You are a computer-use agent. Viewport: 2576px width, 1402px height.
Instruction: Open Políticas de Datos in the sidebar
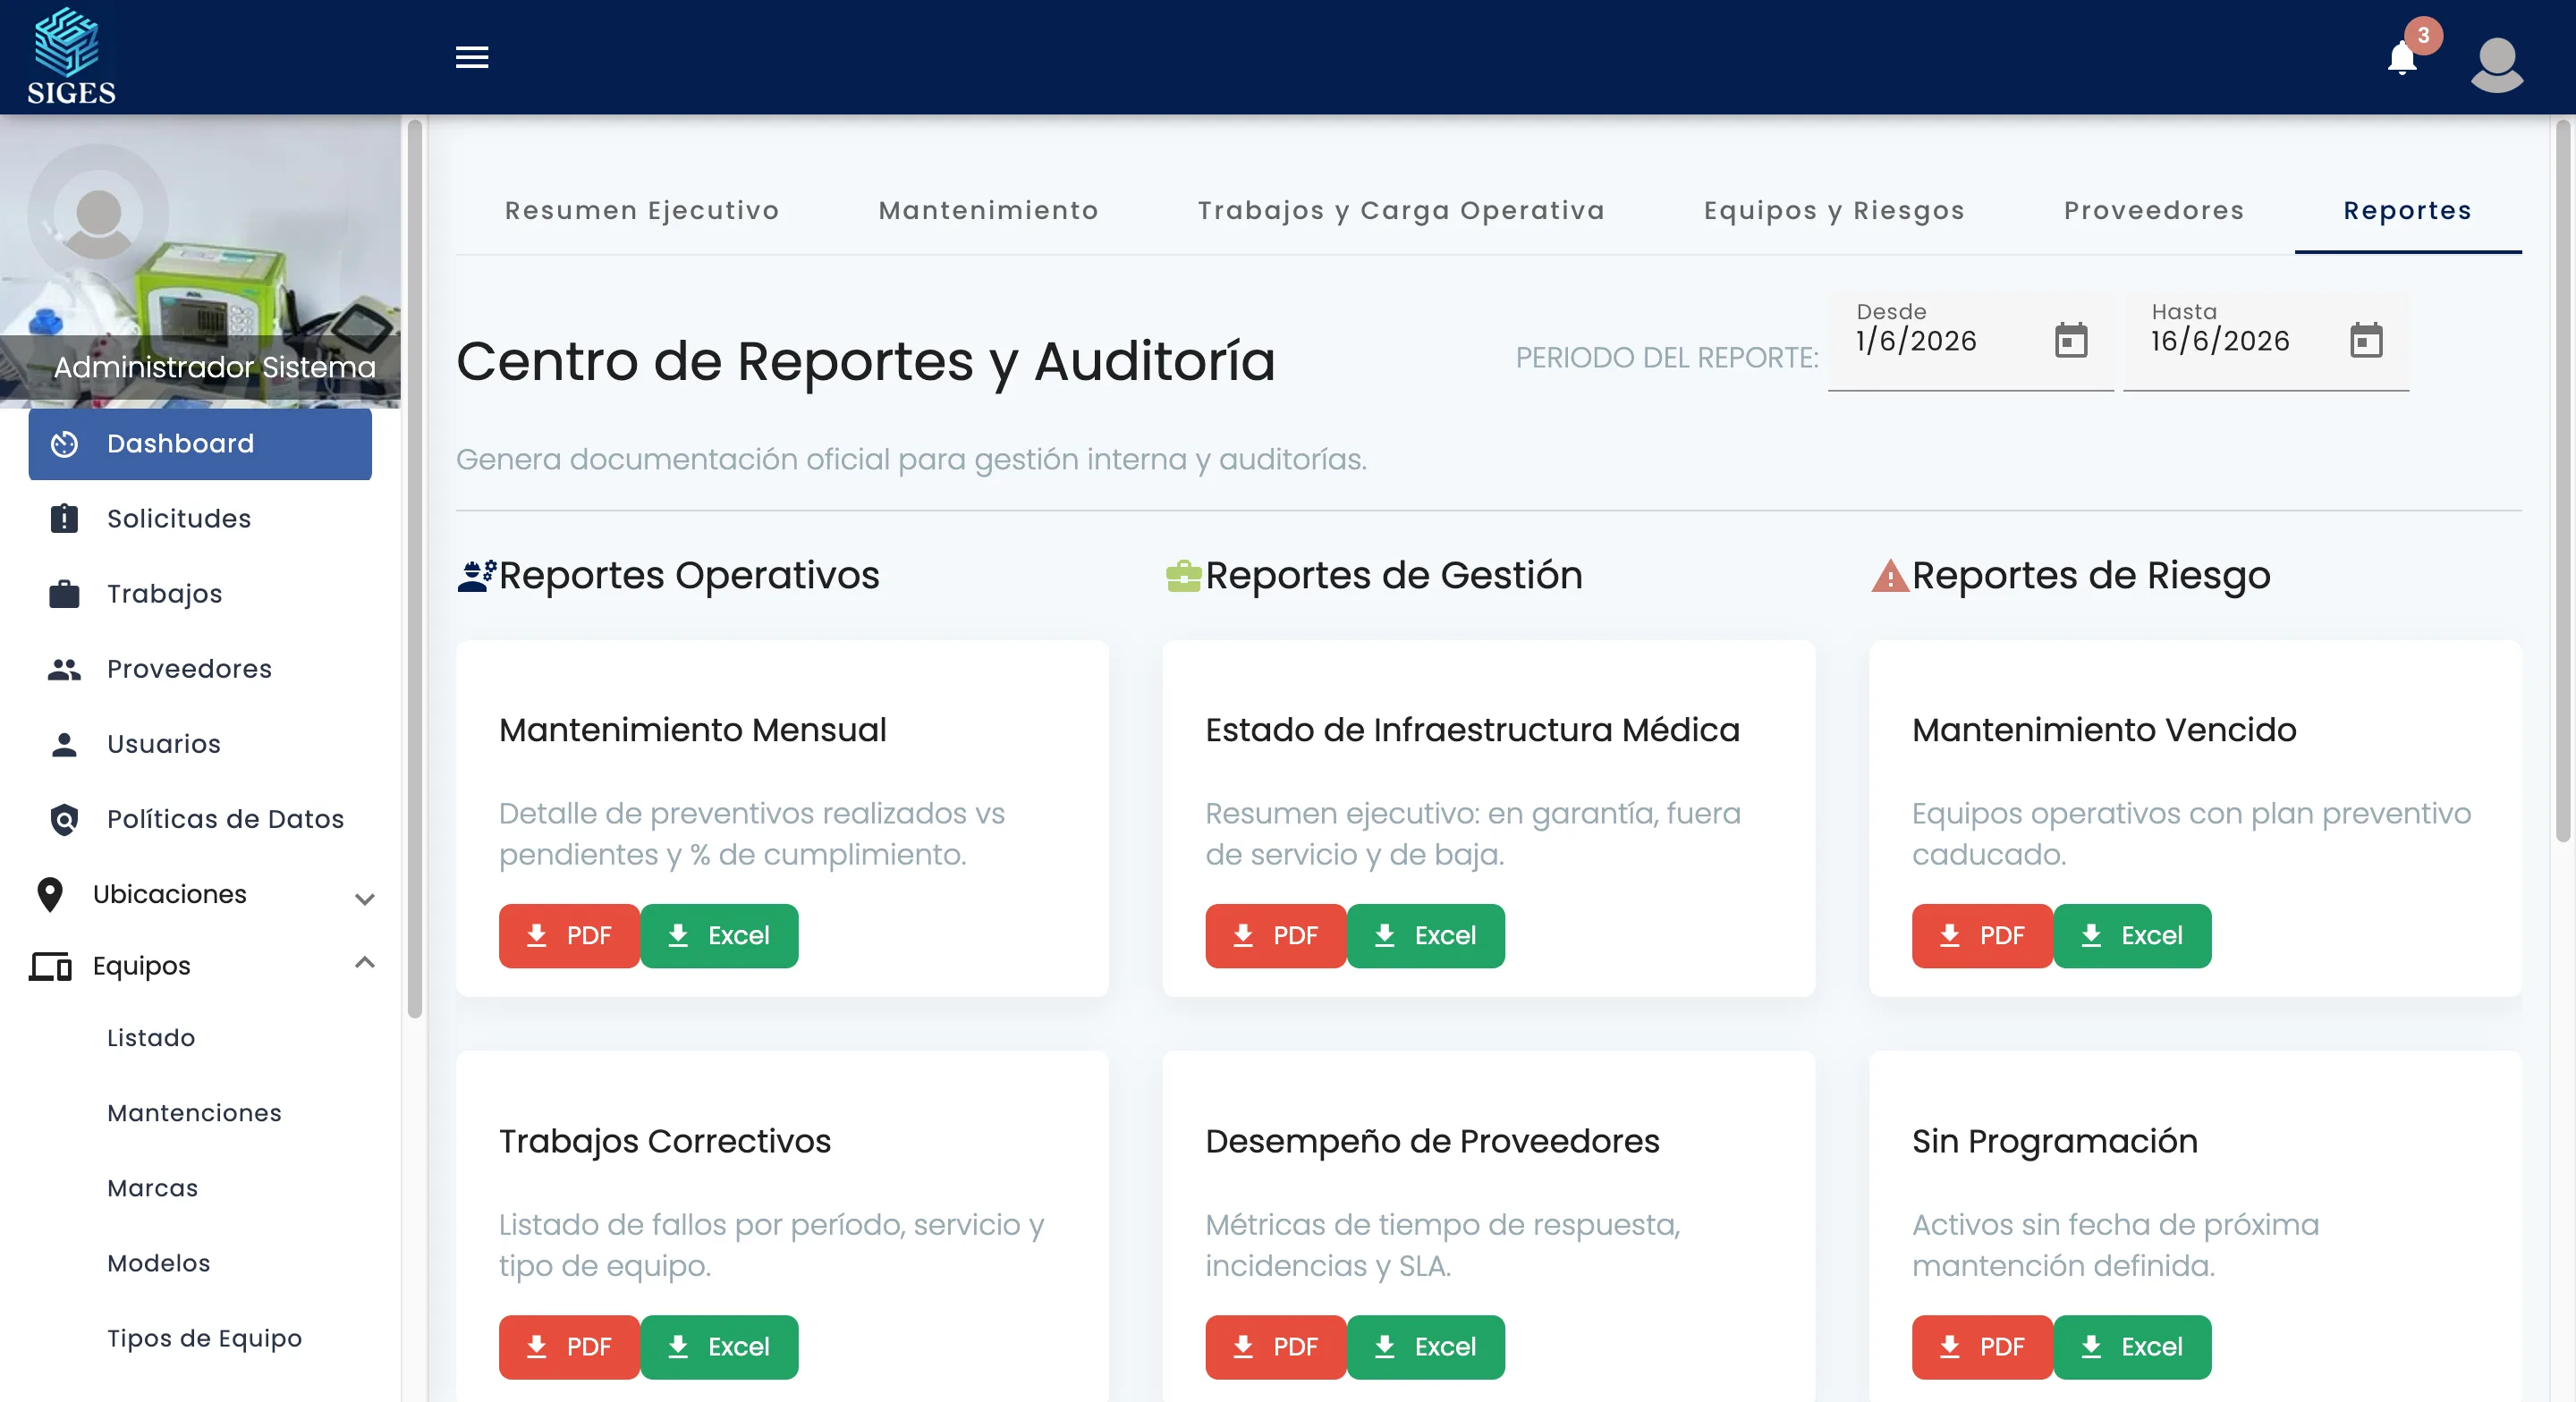click(x=200, y=819)
